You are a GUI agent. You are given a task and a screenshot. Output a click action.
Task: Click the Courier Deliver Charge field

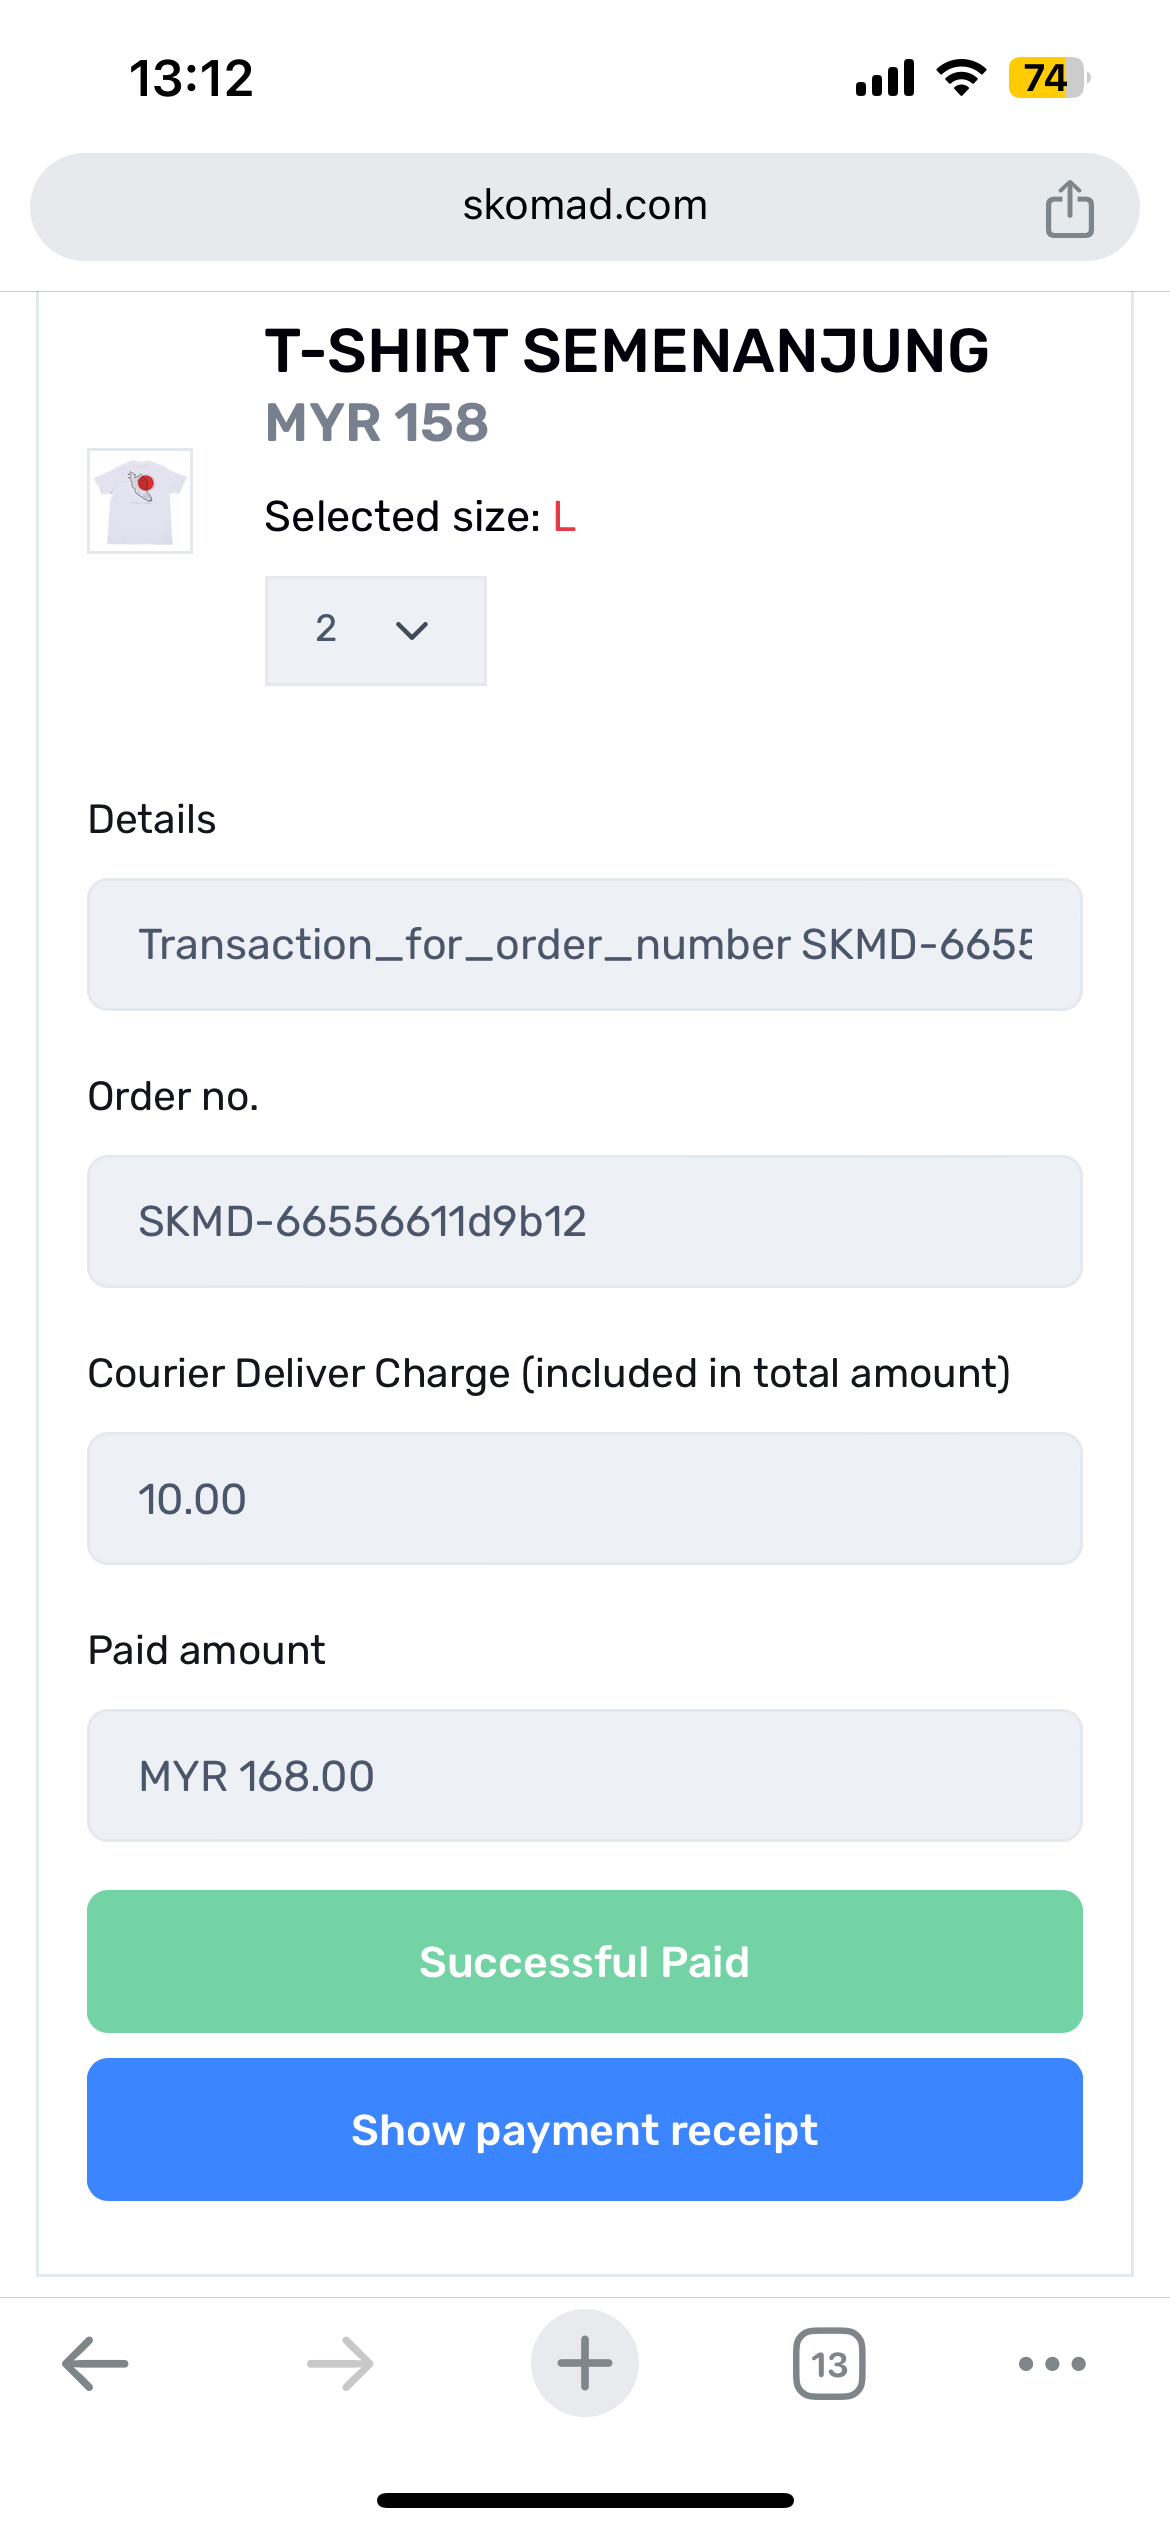tap(585, 1498)
